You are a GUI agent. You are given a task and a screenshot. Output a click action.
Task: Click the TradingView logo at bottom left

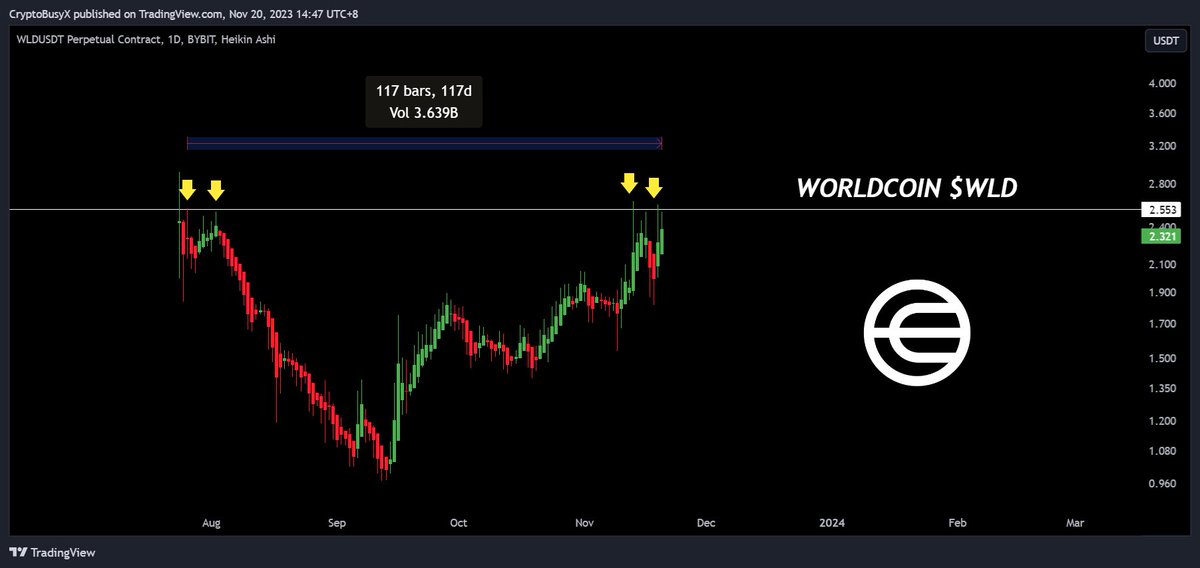[52, 552]
